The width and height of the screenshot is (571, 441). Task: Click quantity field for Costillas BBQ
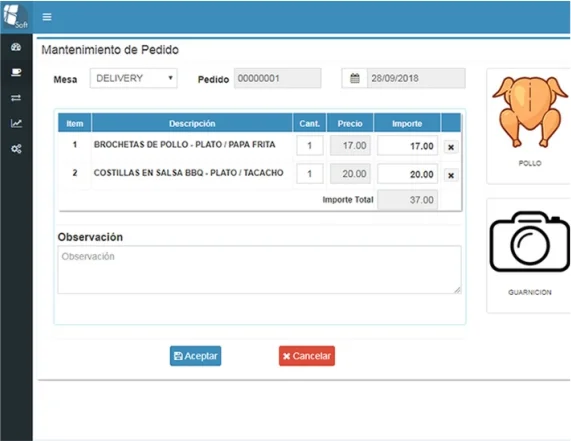point(310,174)
